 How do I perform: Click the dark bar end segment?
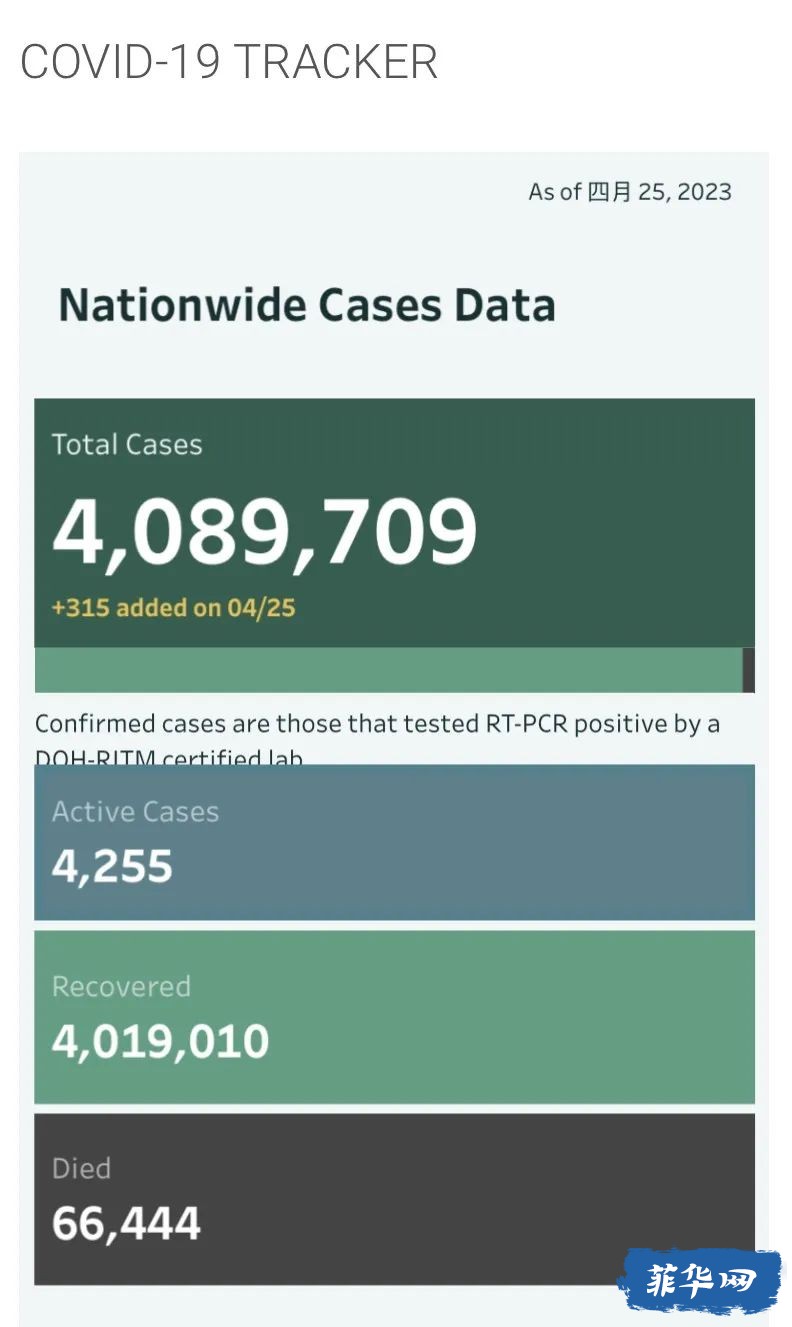pyautogui.click(x=749, y=670)
